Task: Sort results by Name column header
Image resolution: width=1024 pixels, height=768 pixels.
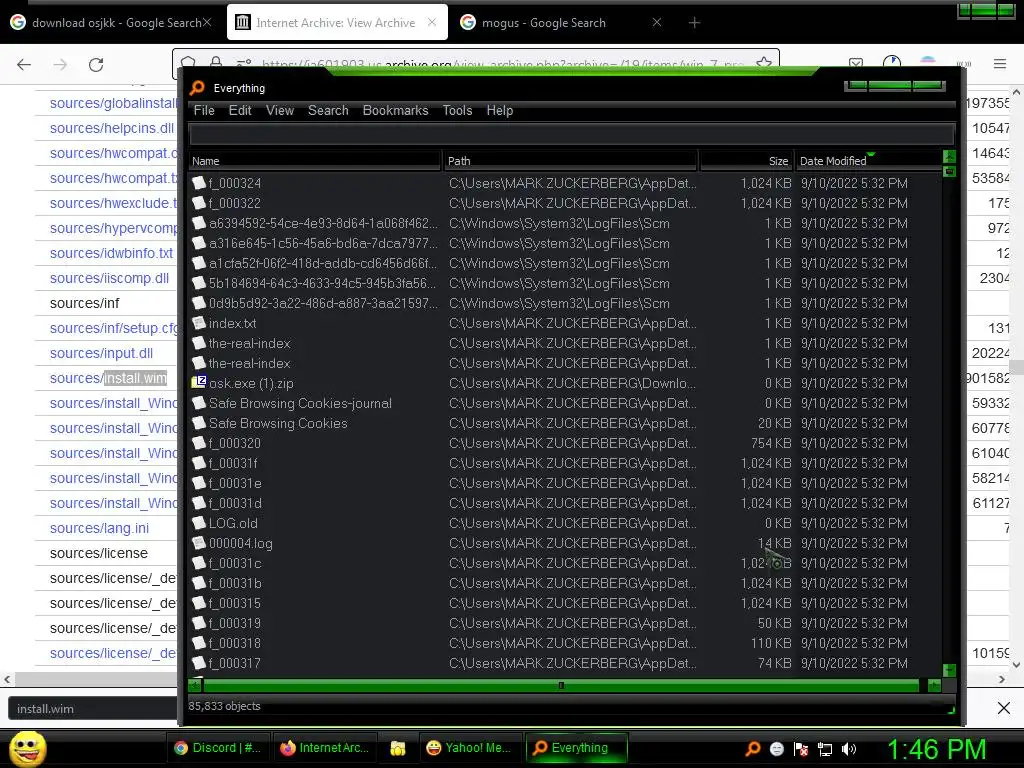Action: tap(315, 161)
